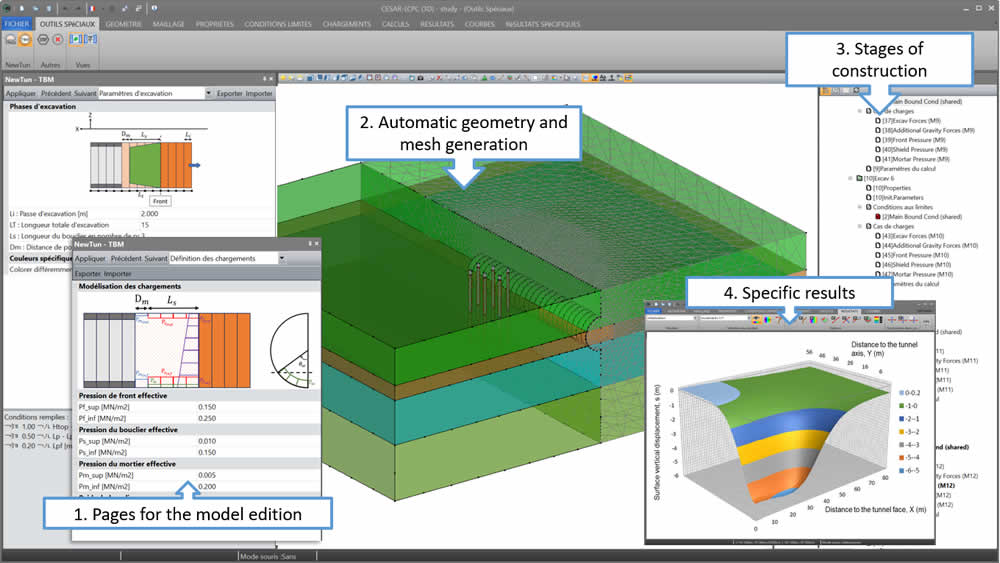Viewport: 1000px width, 563px height.
Task: Open the Paramètres d'excavation dropdown
Action: click(x=208, y=93)
